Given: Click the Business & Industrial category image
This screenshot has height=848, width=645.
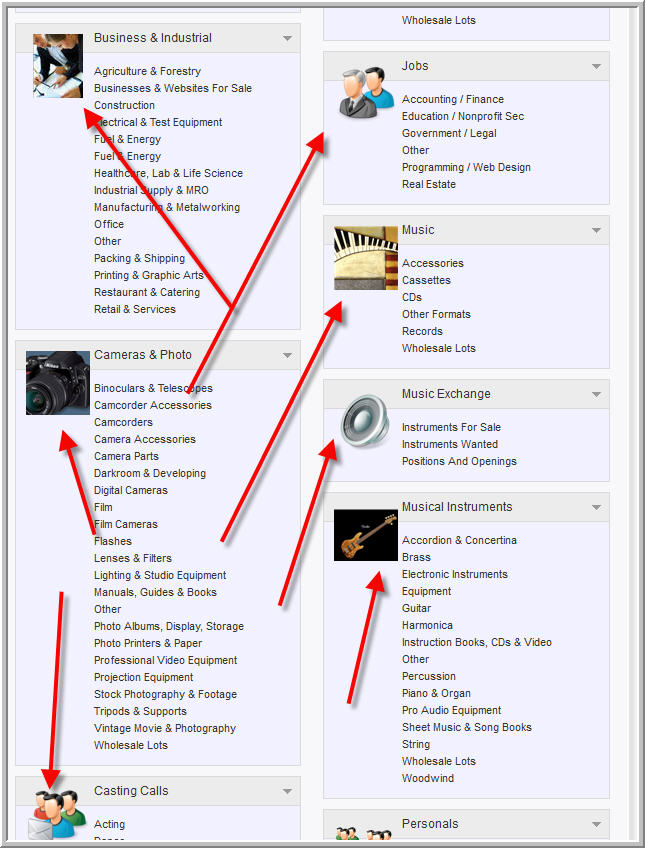Looking at the screenshot, I should [58, 65].
